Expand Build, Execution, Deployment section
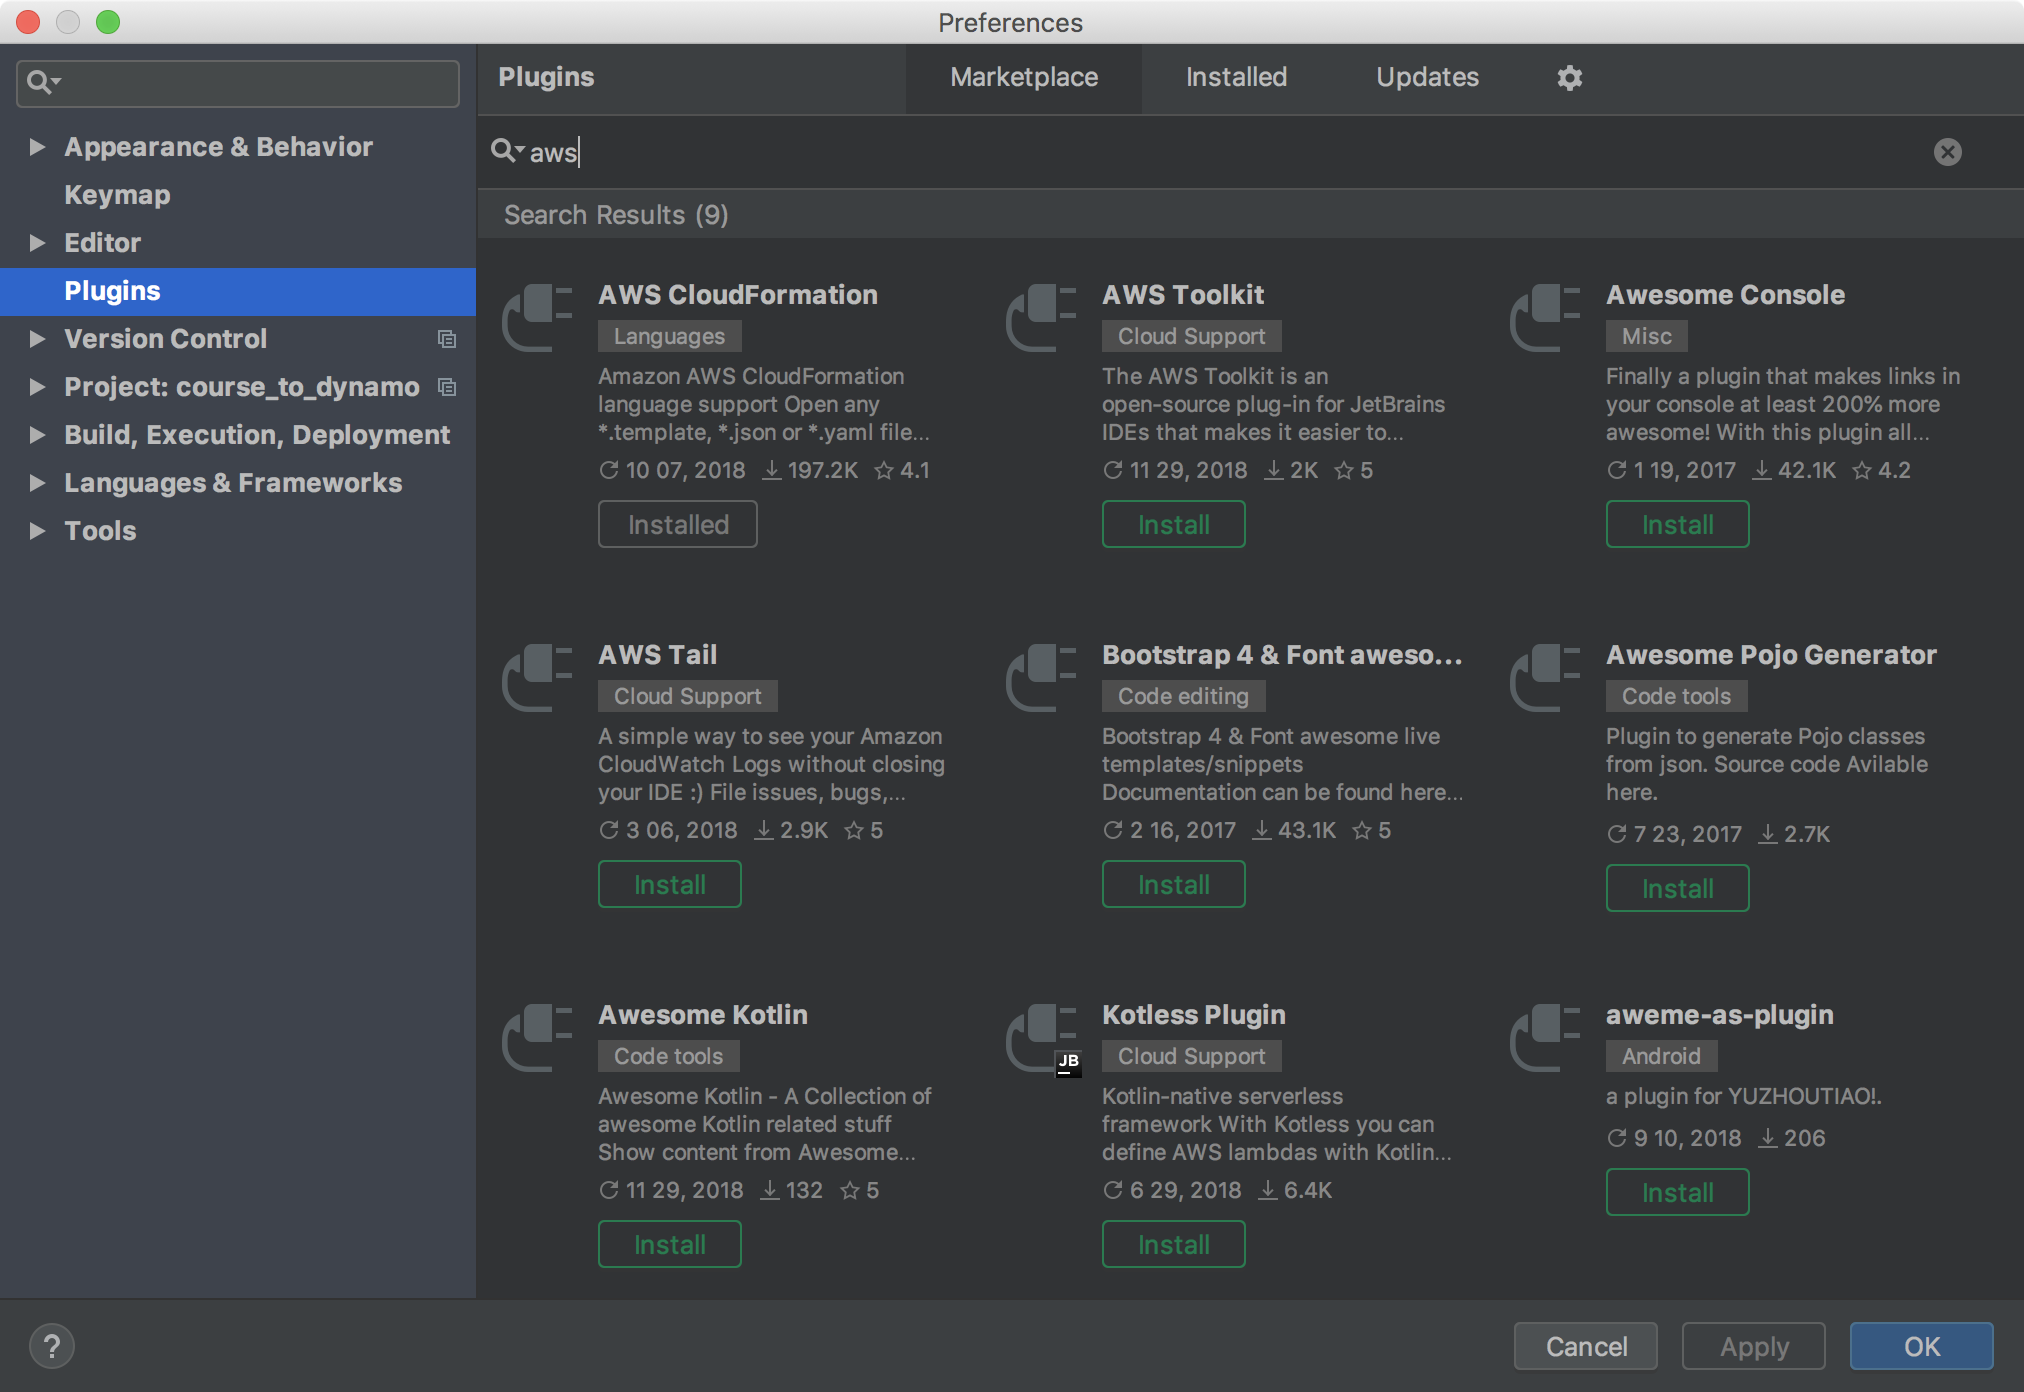 [38, 435]
